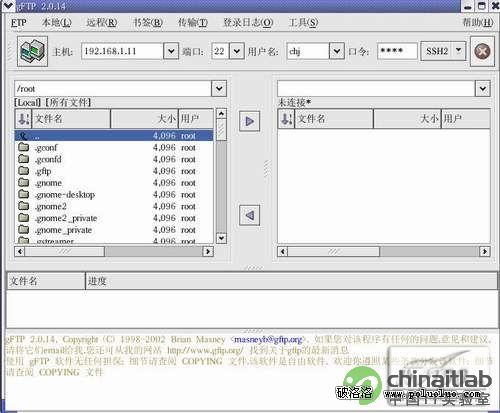Click the http://www.gftp.org/ text in log

pyautogui.click(x=205, y=350)
